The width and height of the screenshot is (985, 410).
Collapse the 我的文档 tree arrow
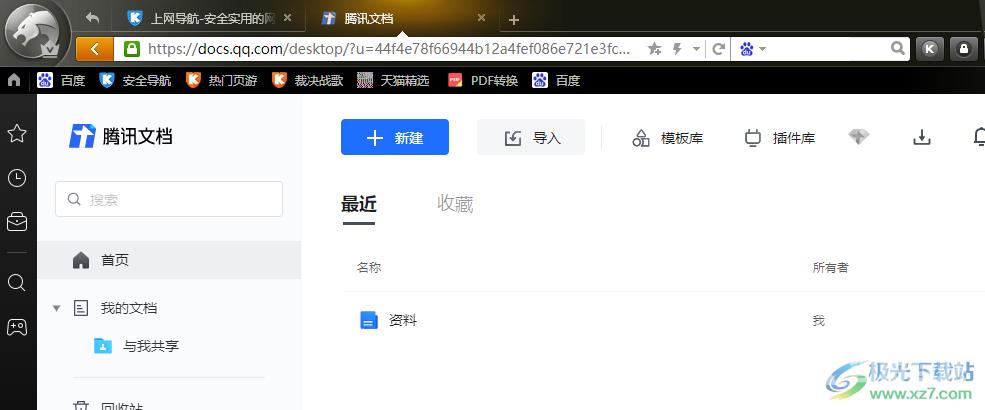click(57, 308)
